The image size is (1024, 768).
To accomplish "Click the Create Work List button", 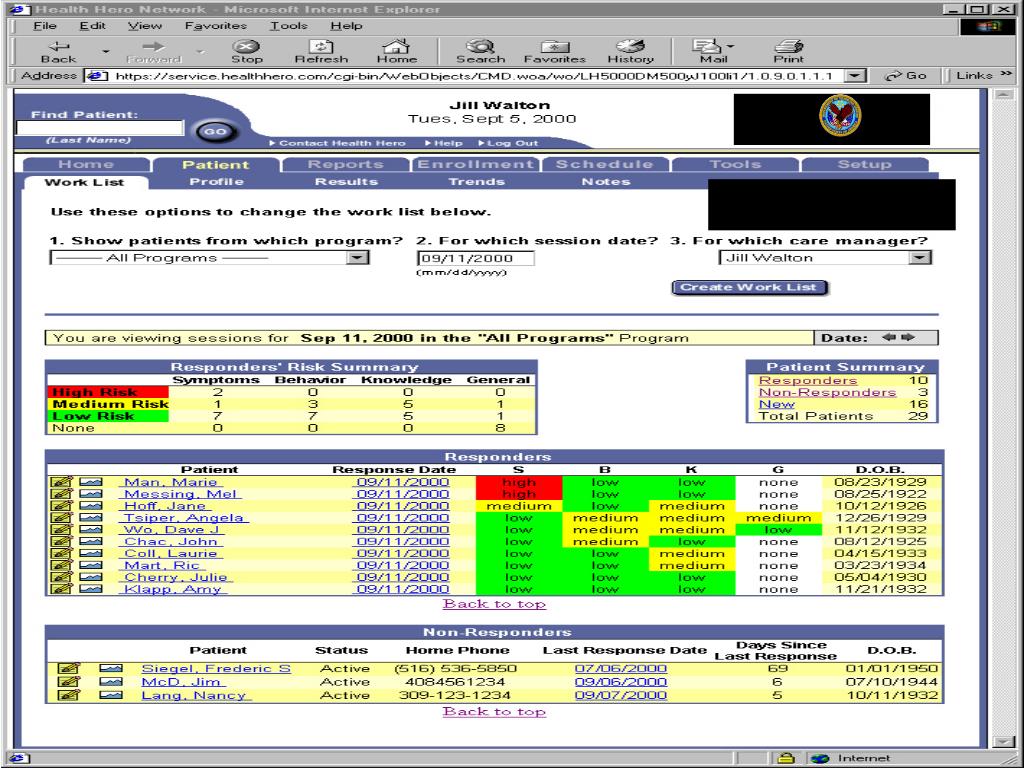I will pyautogui.click(x=749, y=287).
